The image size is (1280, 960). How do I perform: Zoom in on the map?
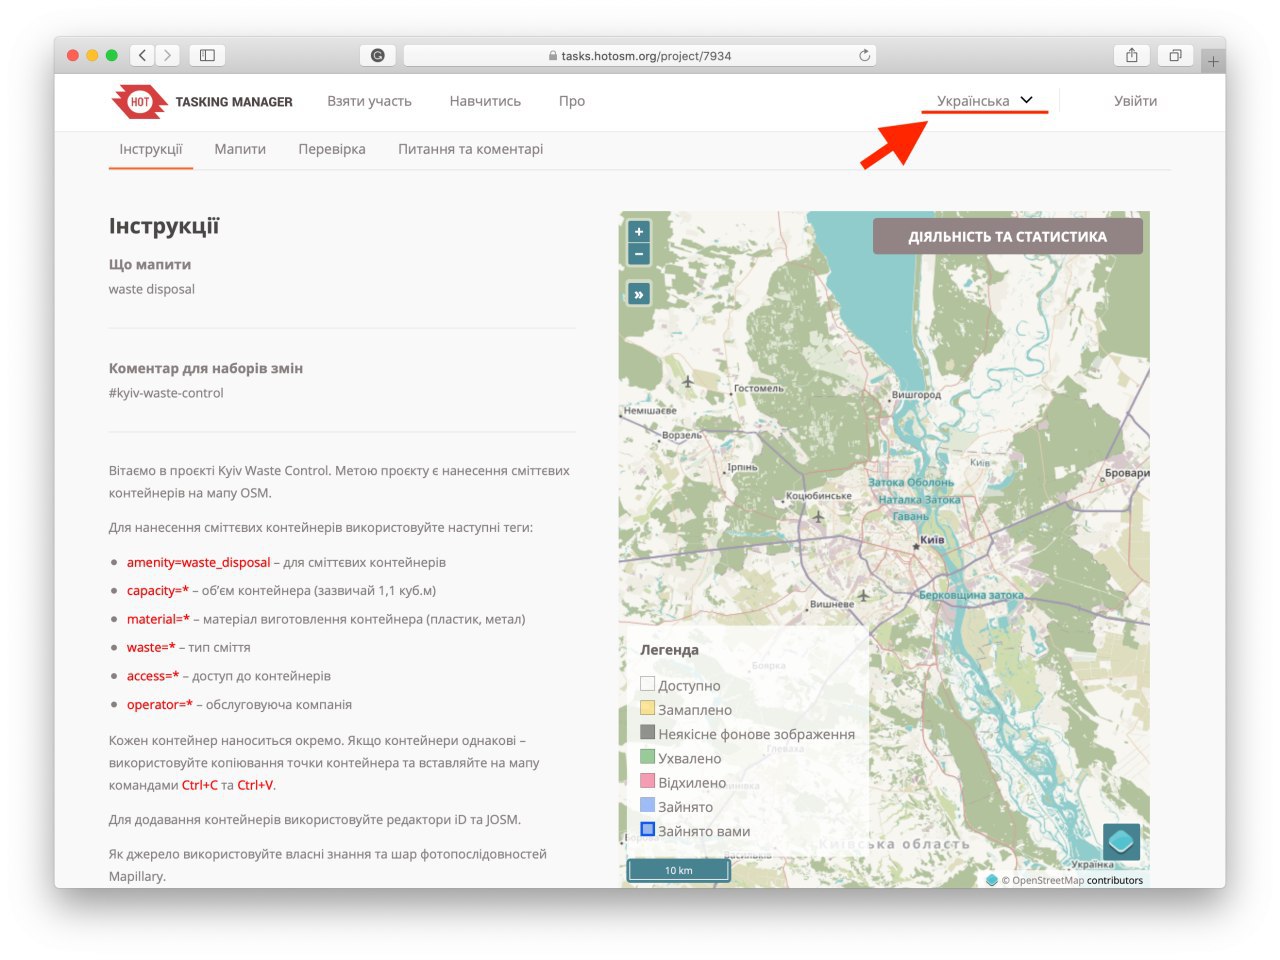click(639, 232)
